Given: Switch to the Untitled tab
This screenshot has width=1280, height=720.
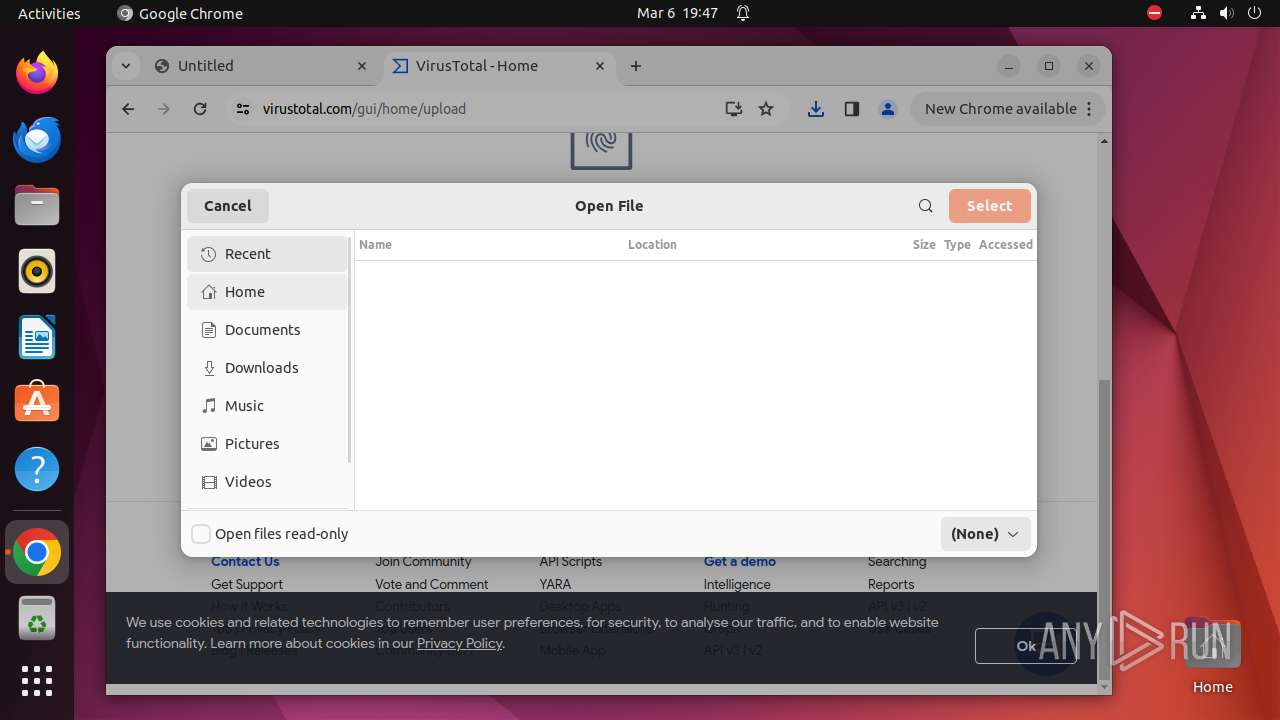Looking at the screenshot, I should pos(261,66).
